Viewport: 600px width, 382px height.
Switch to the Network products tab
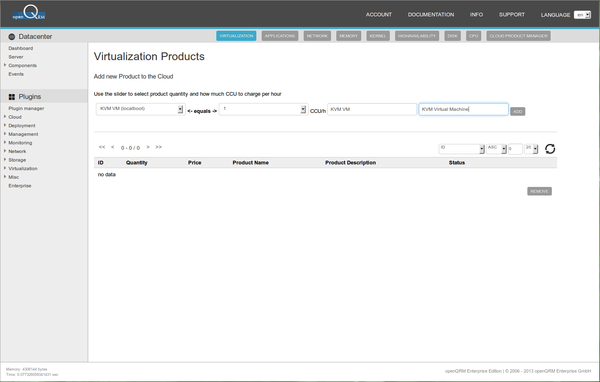[x=317, y=36]
